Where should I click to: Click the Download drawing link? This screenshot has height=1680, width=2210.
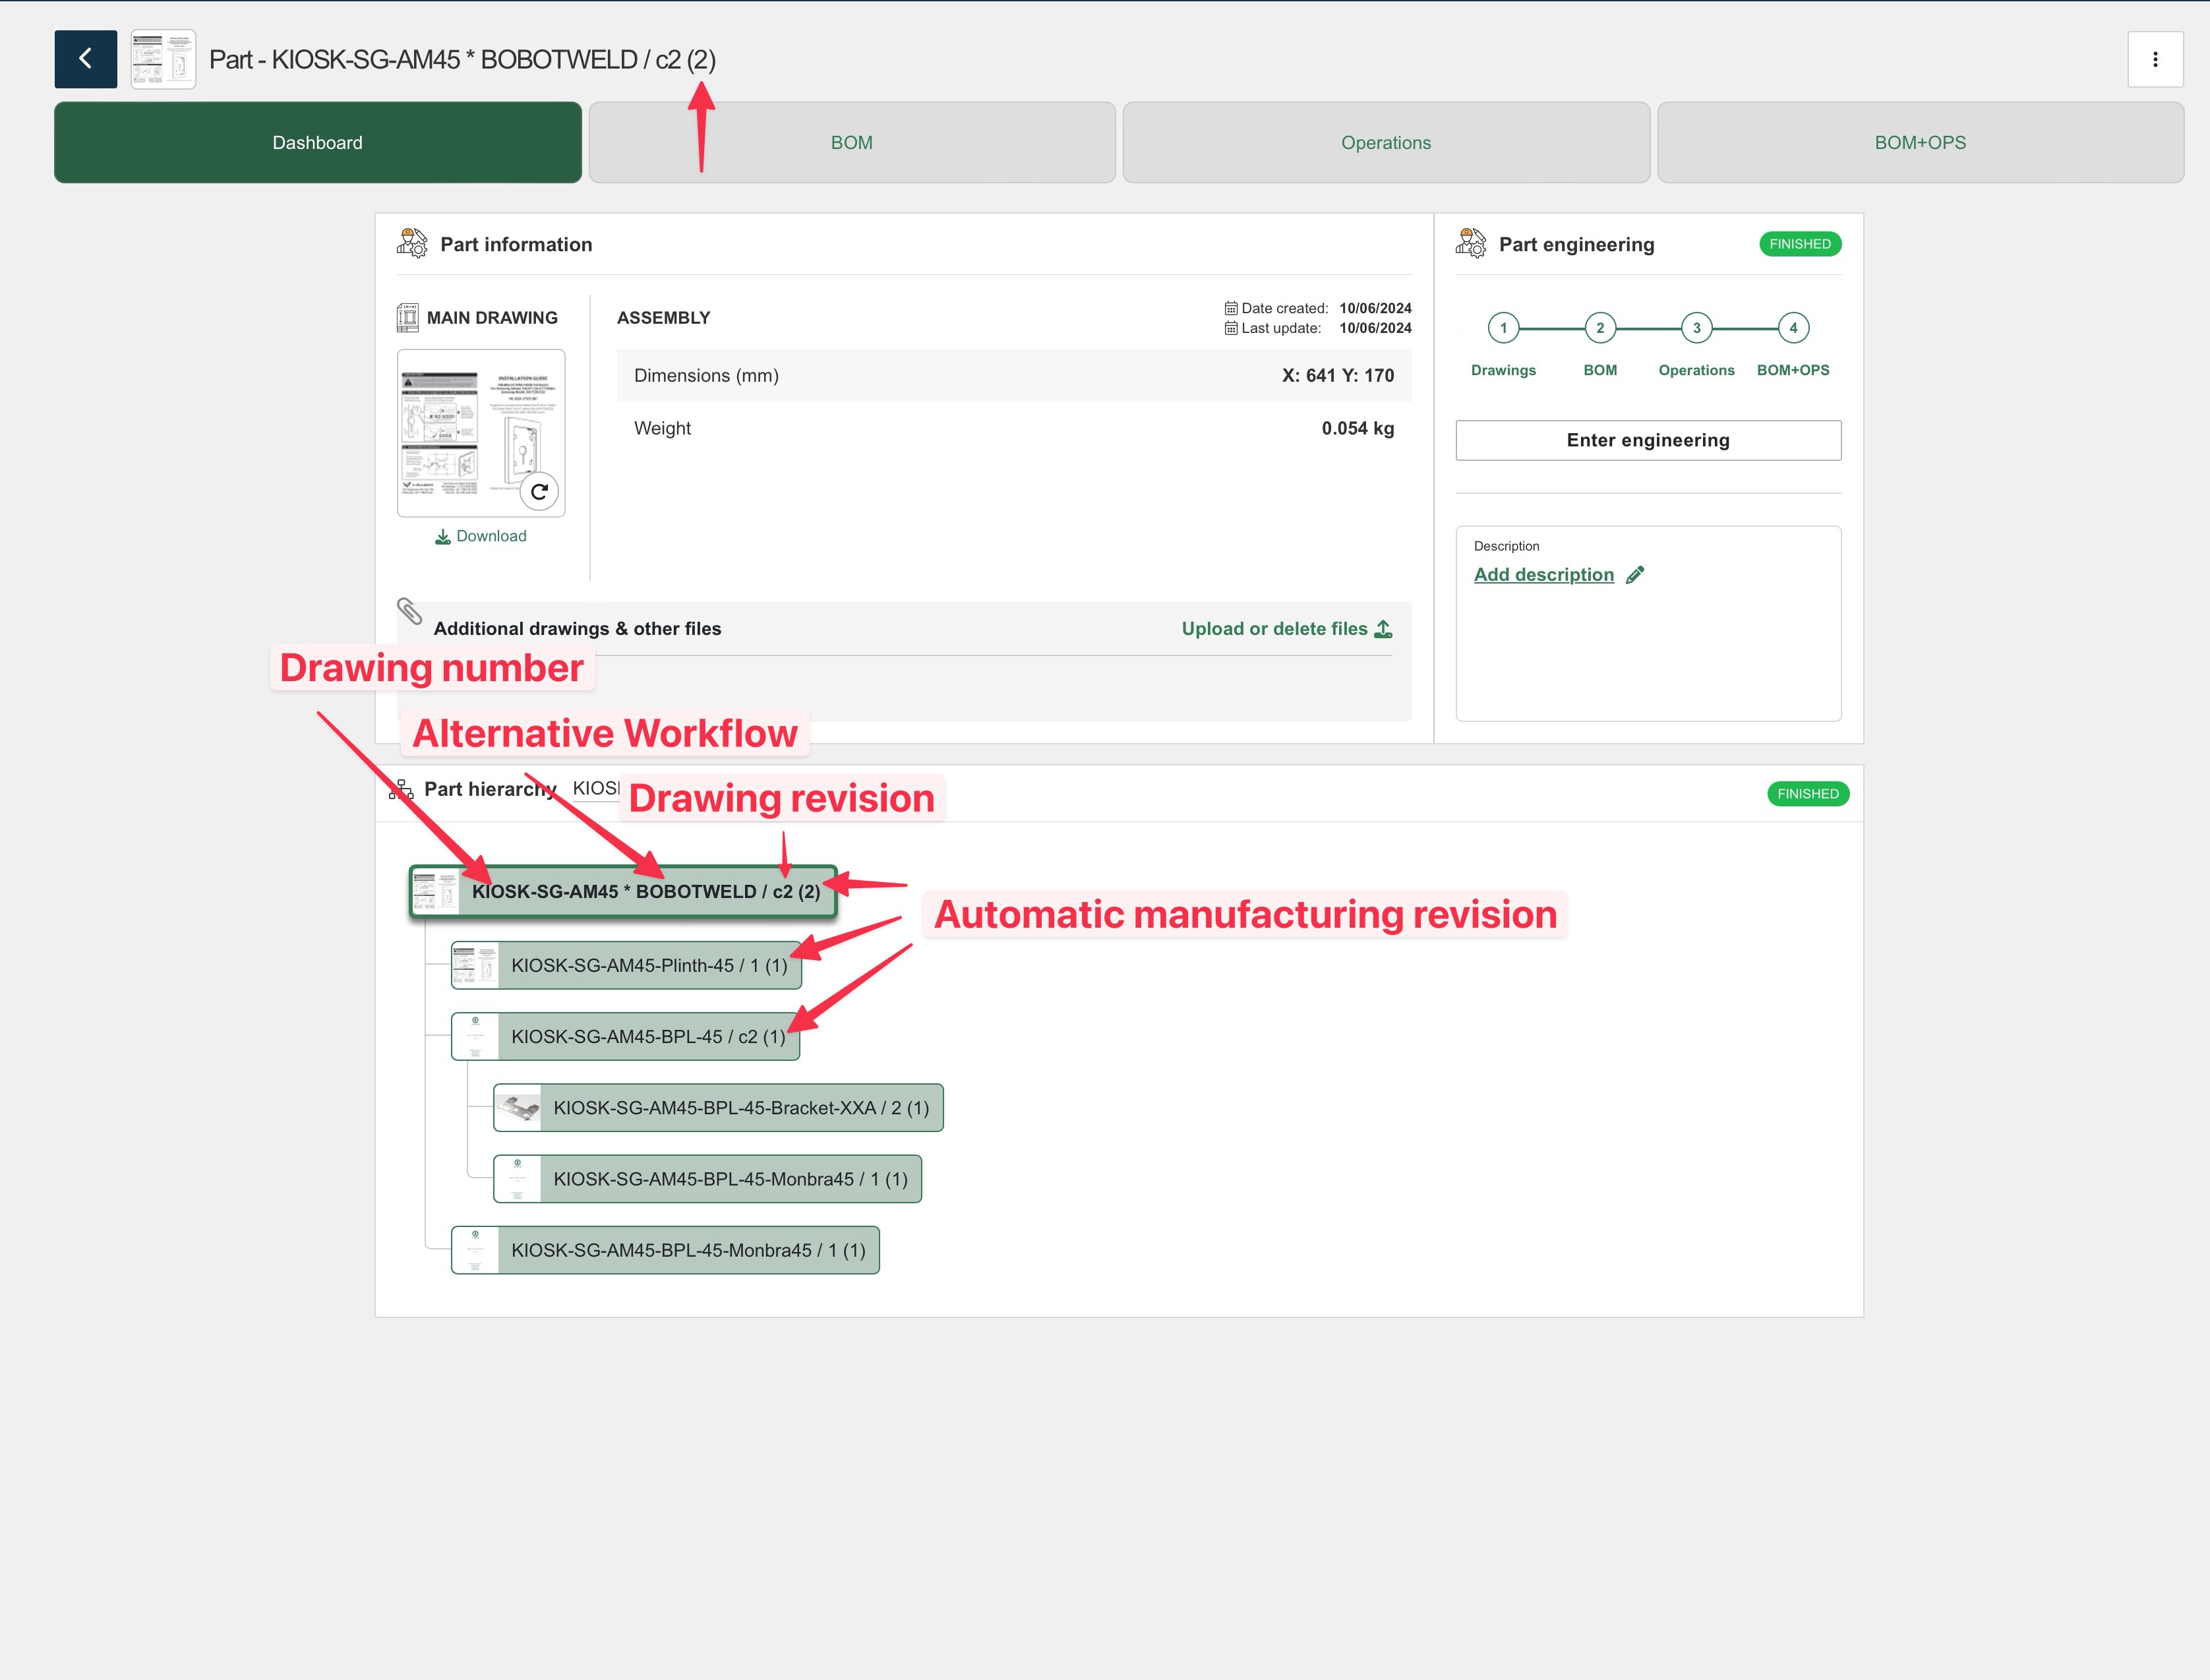(x=481, y=536)
